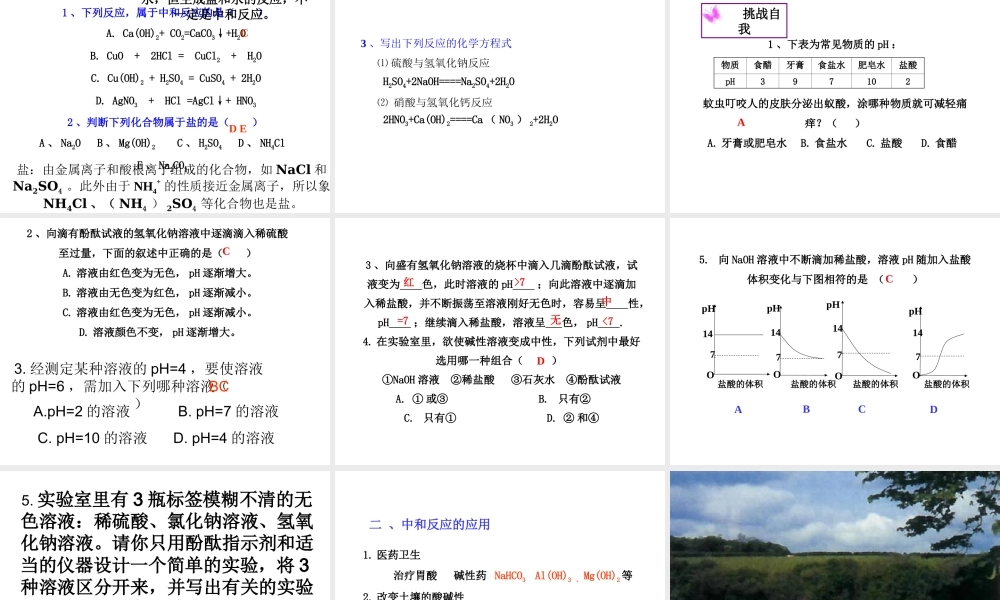Open the landscape photo slide
Viewport: 1000px width, 600px height.
pos(835,536)
